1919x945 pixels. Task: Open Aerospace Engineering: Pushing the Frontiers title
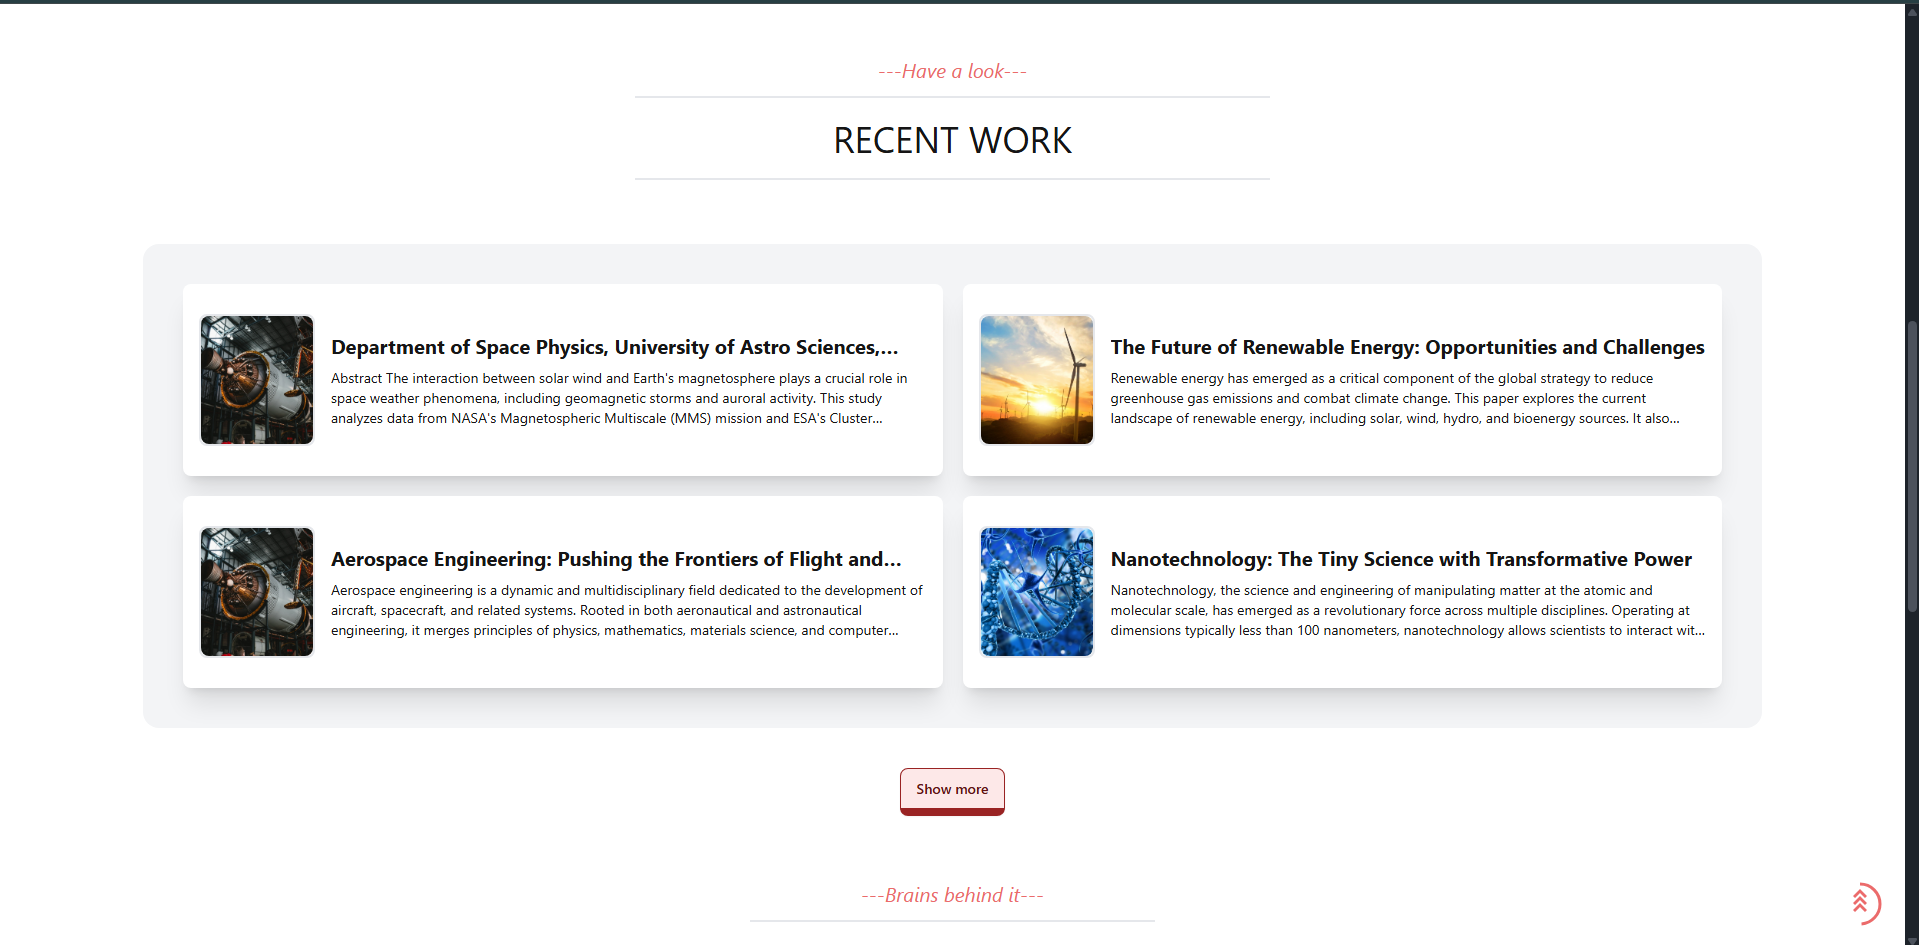point(616,559)
